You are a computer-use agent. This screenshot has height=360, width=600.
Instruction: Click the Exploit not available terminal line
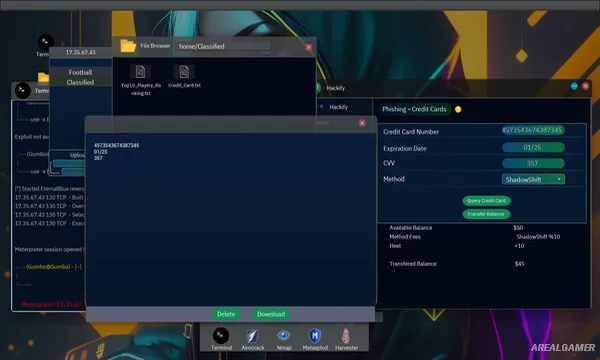pos(32,137)
